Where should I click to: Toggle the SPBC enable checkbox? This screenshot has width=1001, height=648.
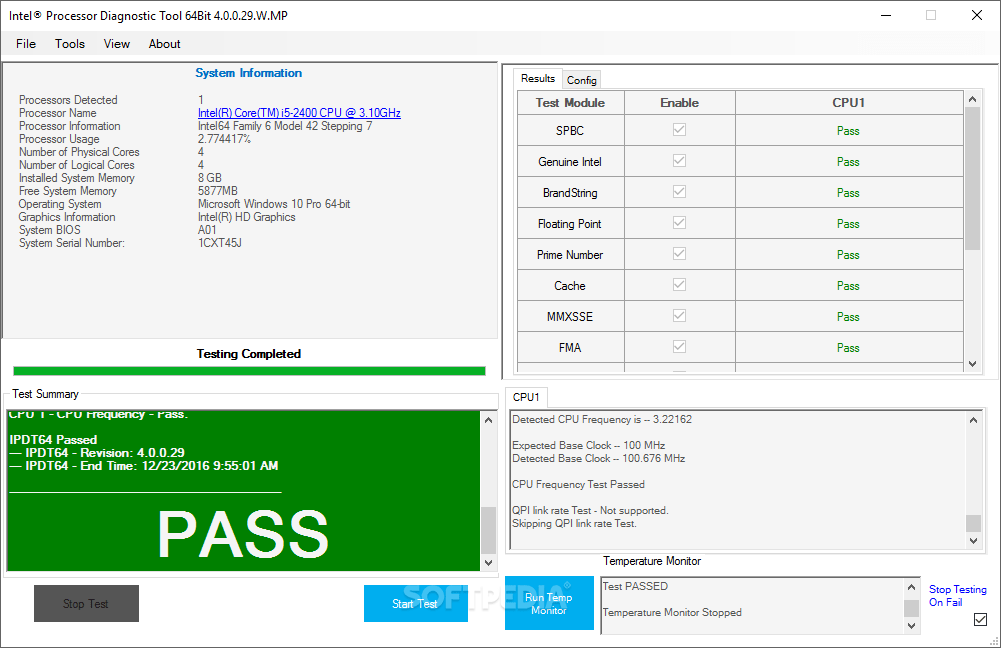tap(679, 130)
